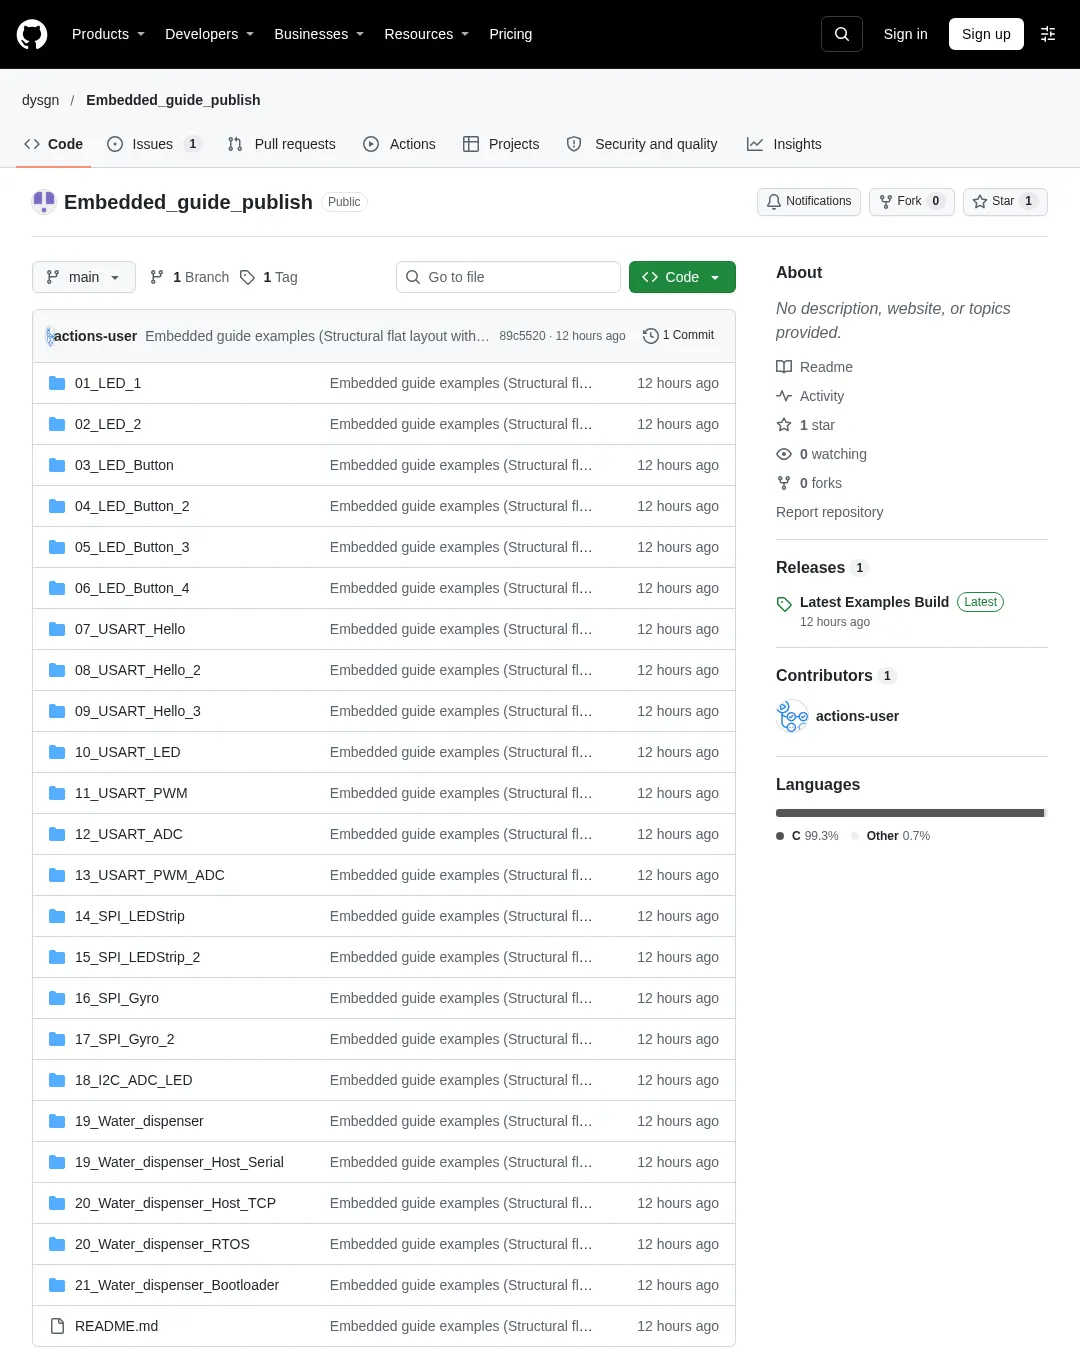Click the folder icon for 10_USART_LED
Screen dimensions: 1080x1350
[x=57, y=752]
